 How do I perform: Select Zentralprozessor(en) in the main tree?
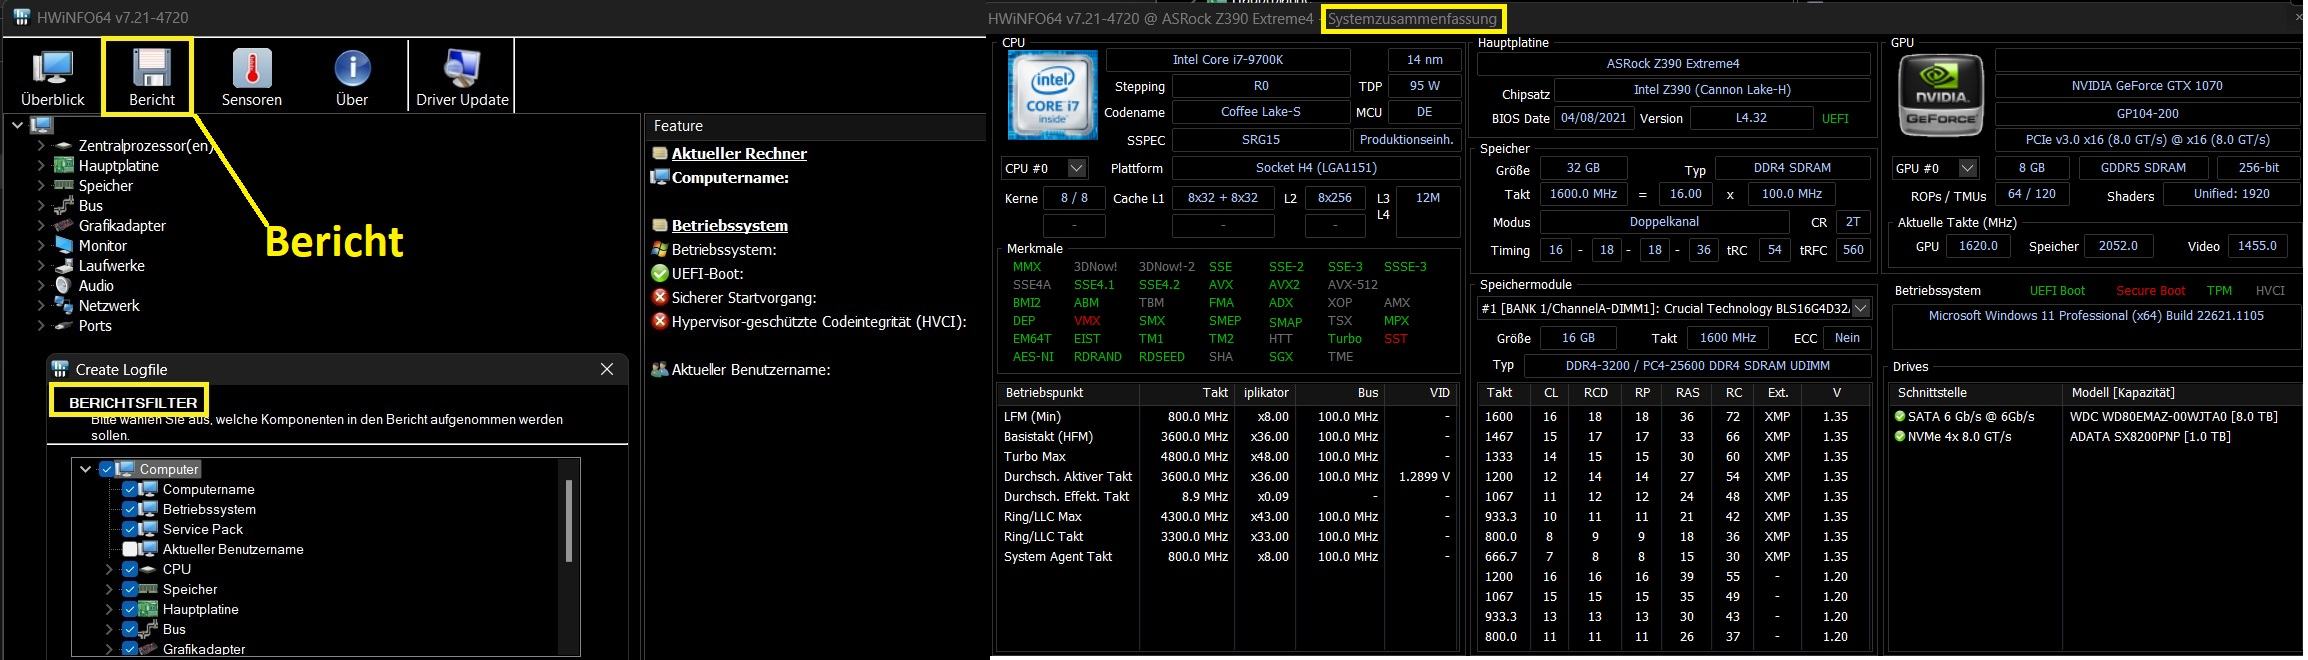146,146
